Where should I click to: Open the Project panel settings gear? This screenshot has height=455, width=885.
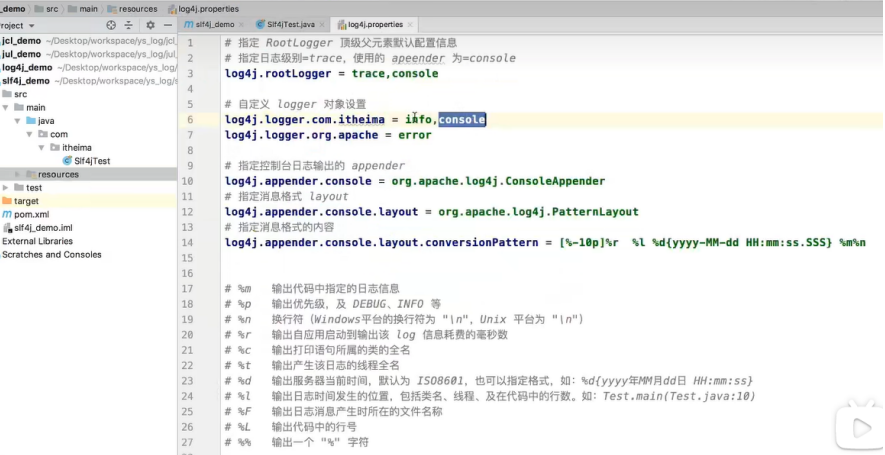(150, 25)
